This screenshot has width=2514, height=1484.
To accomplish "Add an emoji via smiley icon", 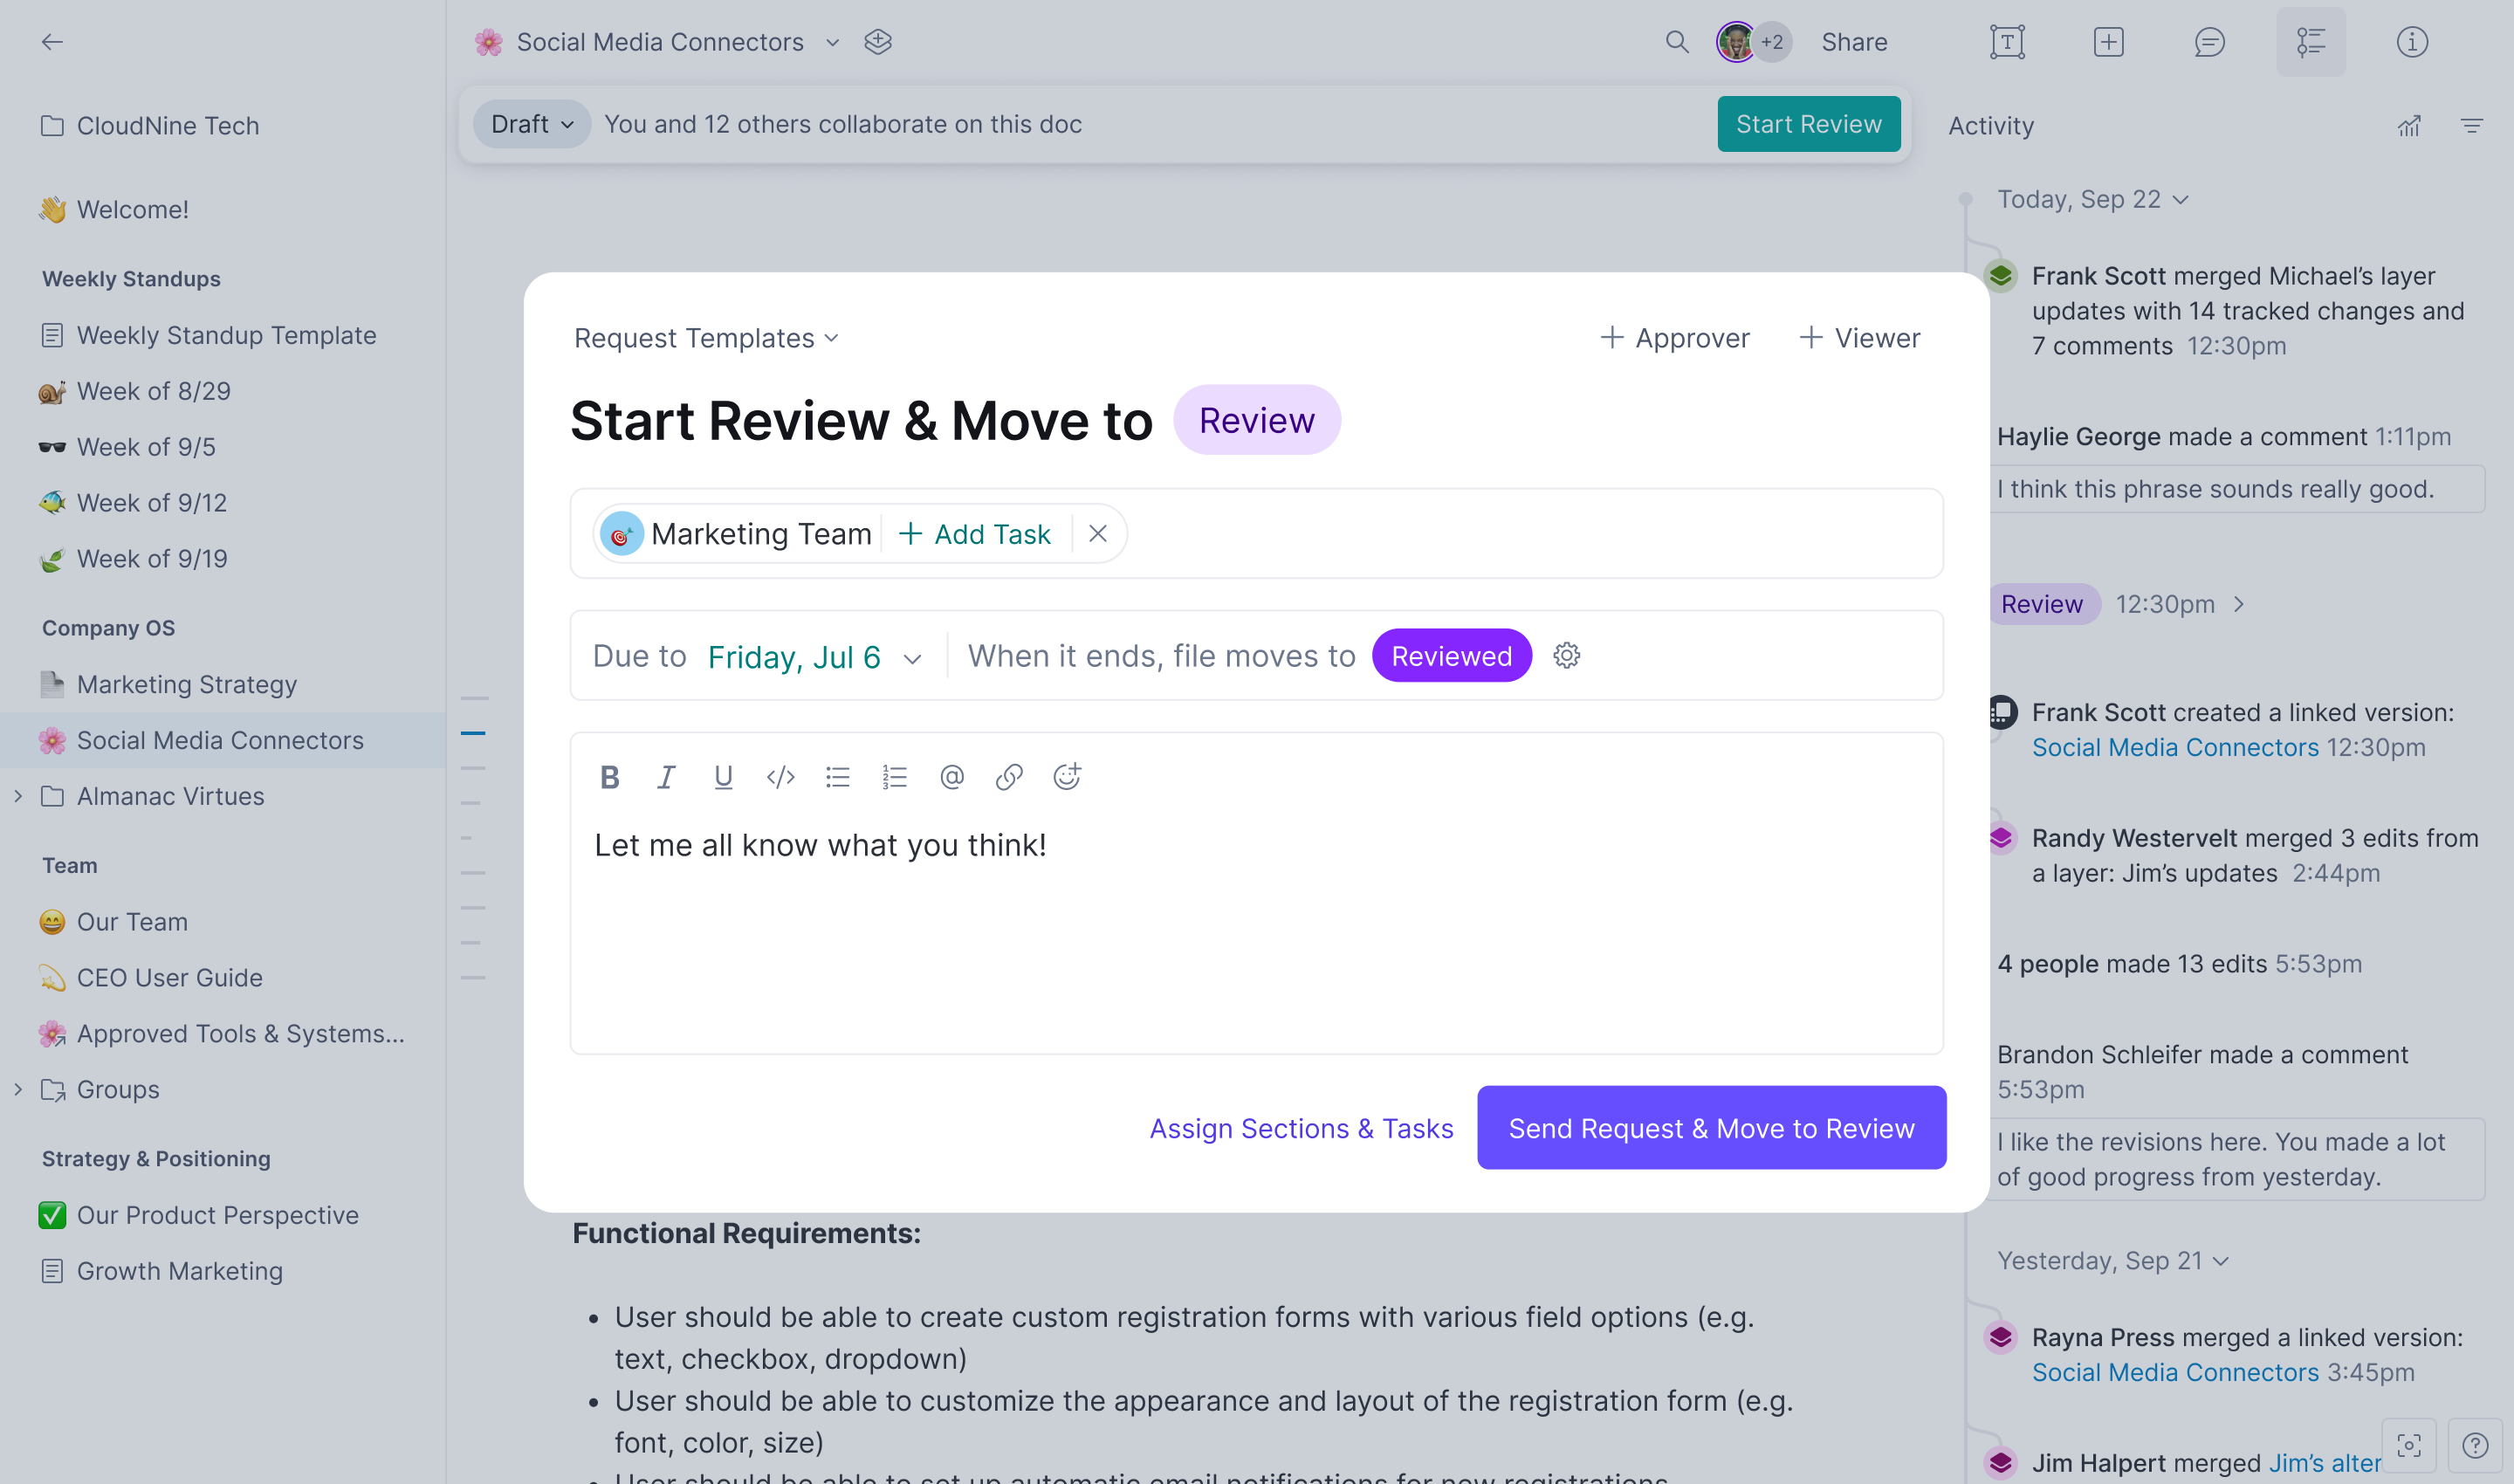I will [x=1067, y=777].
